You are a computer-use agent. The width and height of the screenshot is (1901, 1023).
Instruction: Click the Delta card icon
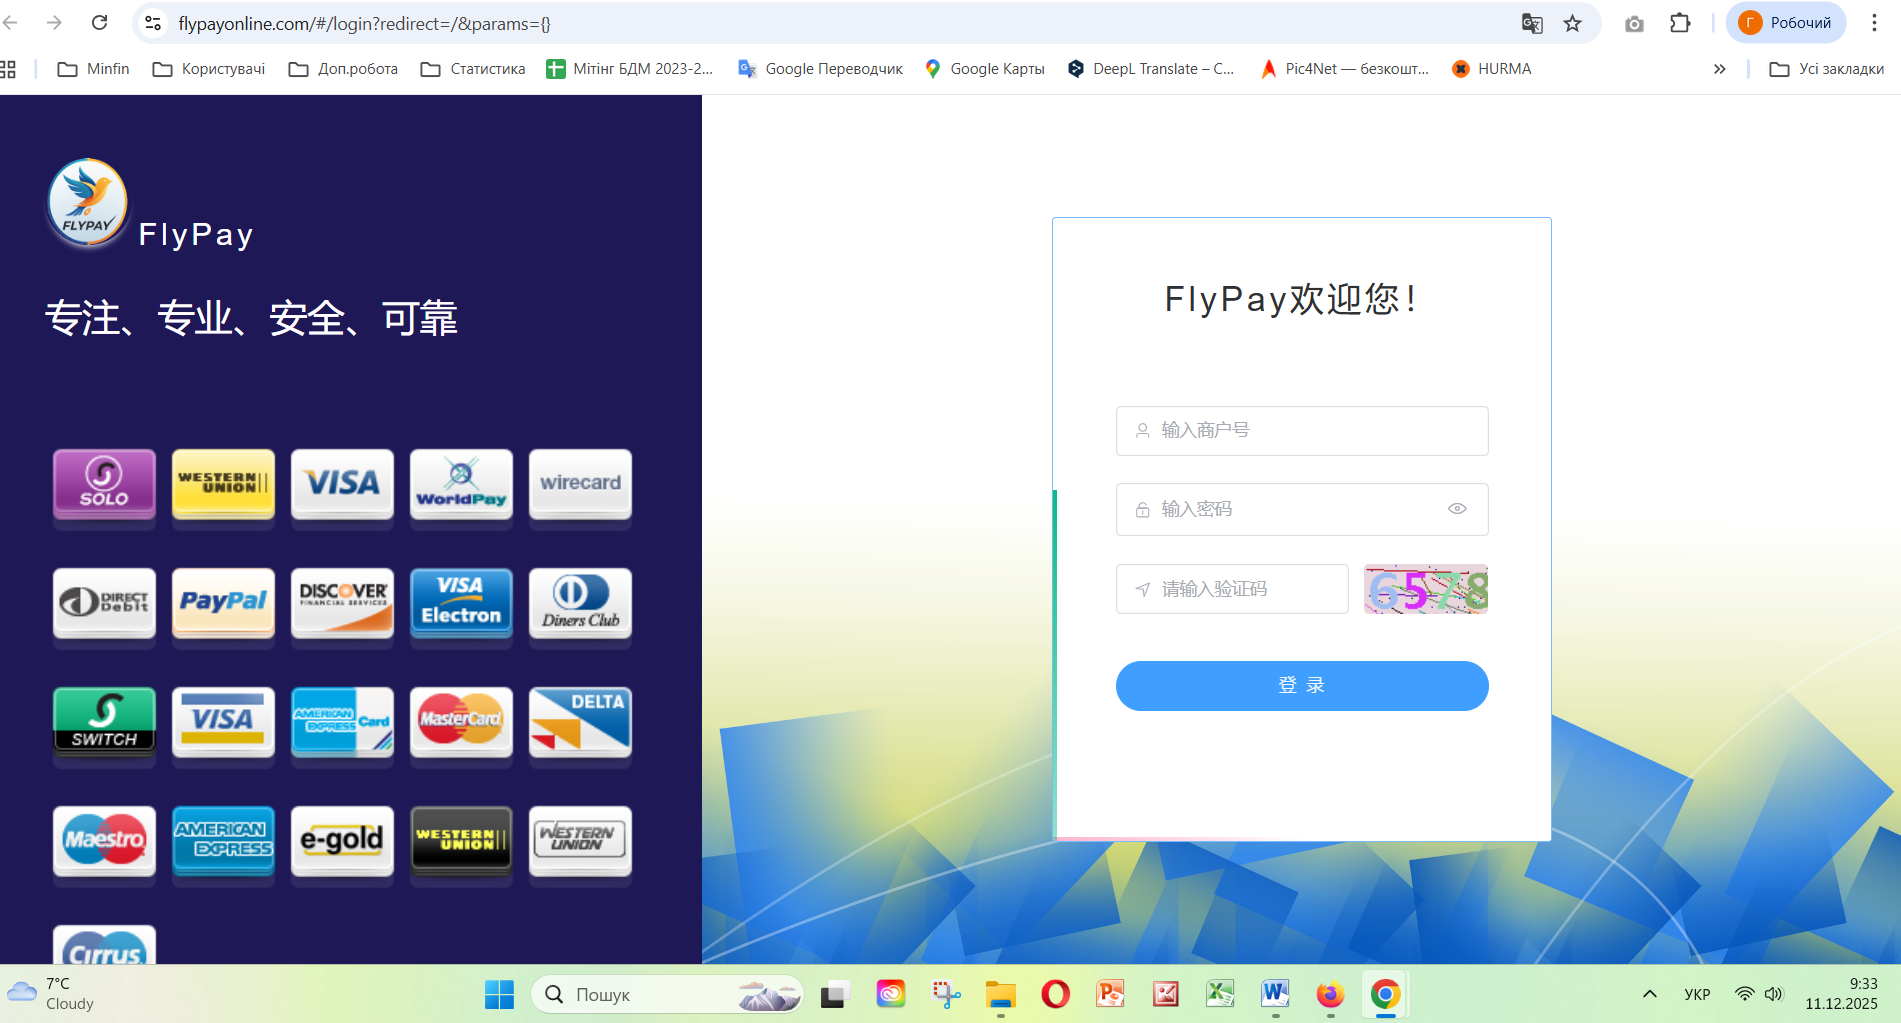(580, 722)
